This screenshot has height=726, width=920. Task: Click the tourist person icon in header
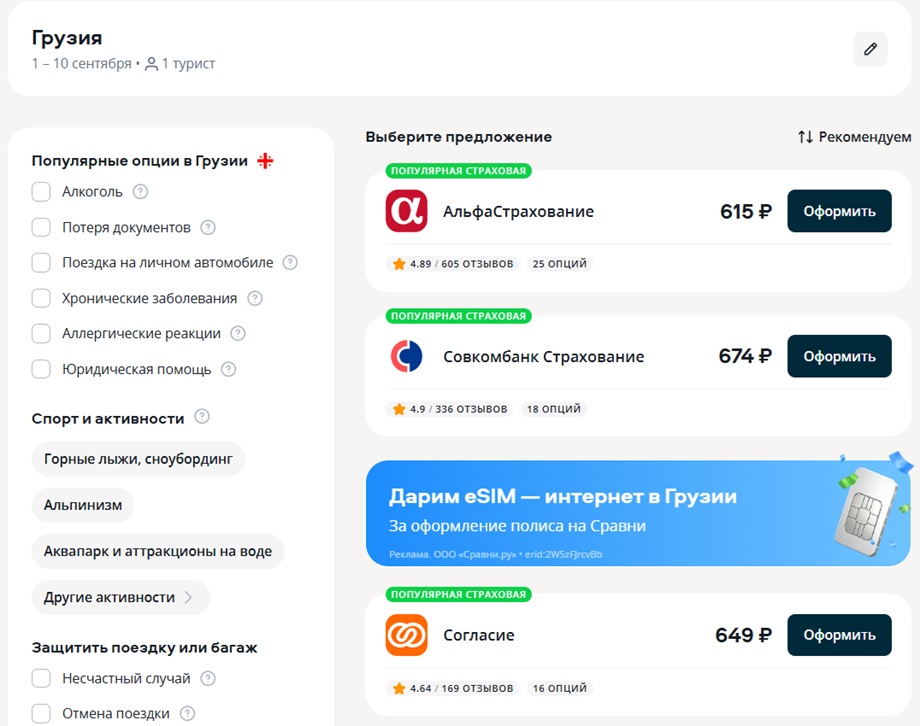tap(151, 63)
